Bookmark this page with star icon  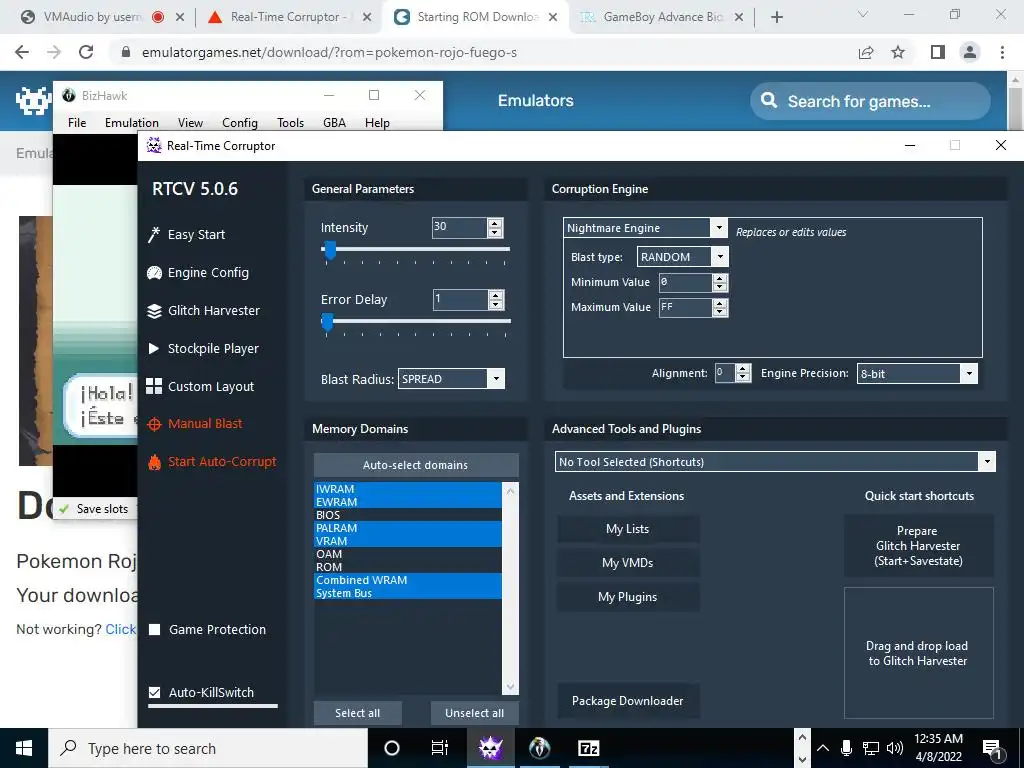pyautogui.click(x=898, y=52)
